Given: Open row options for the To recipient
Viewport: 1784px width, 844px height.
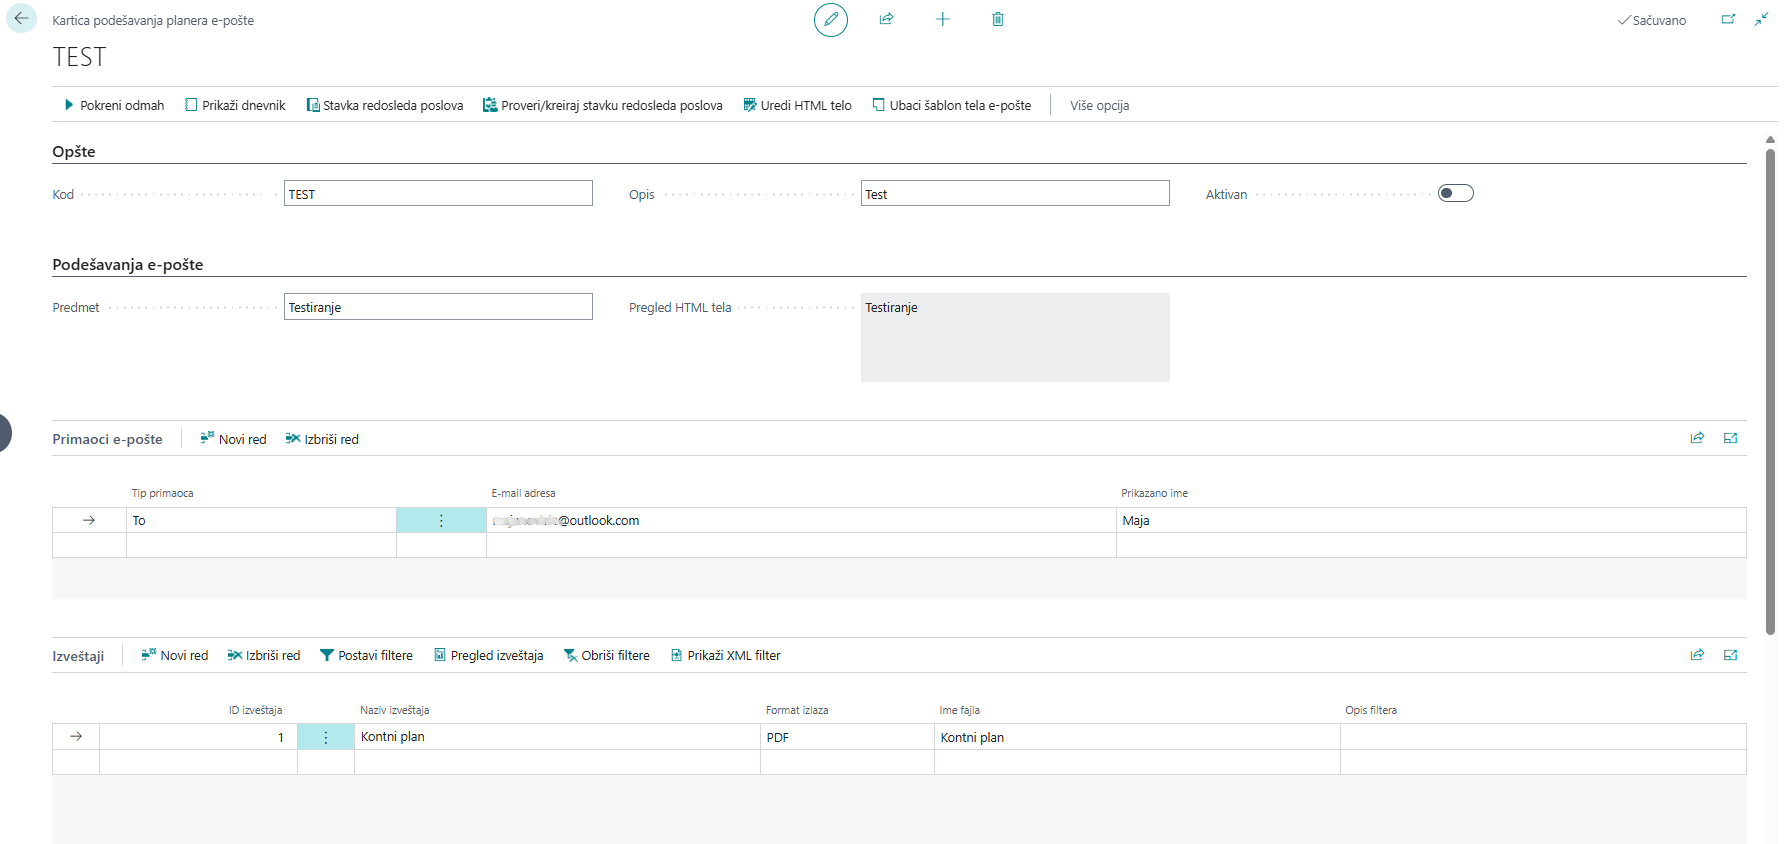Looking at the screenshot, I should (x=441, y=520).
